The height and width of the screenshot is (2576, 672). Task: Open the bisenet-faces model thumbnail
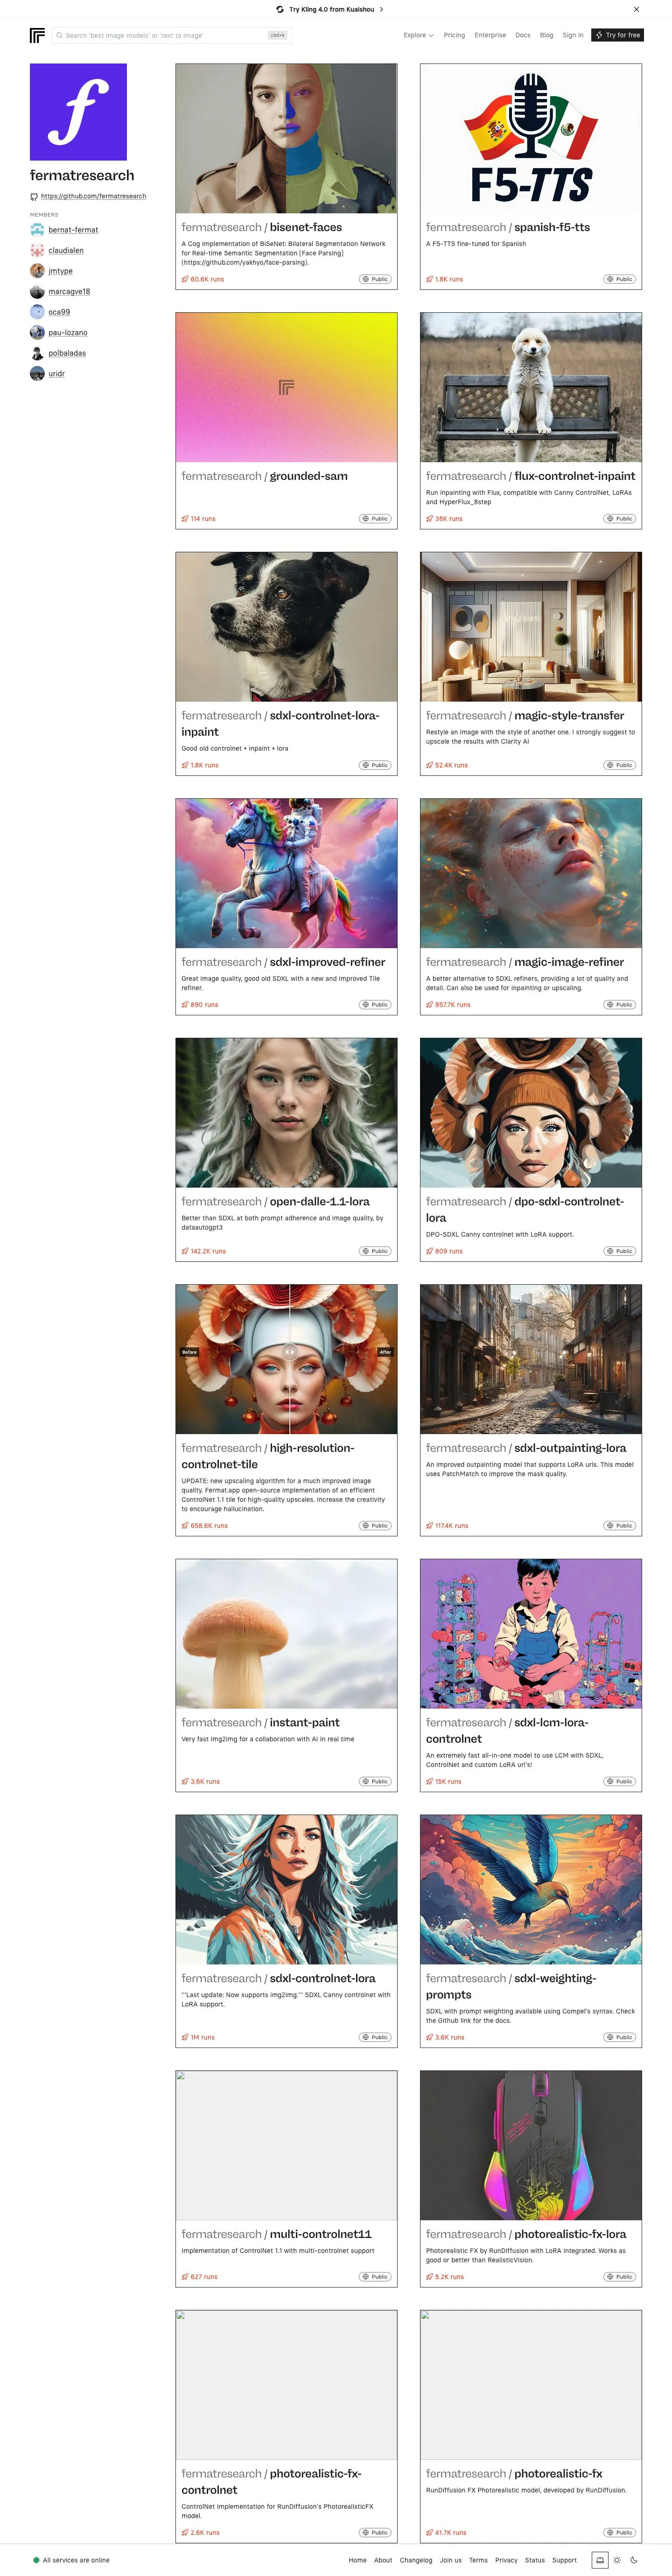[x=286, y=138]
